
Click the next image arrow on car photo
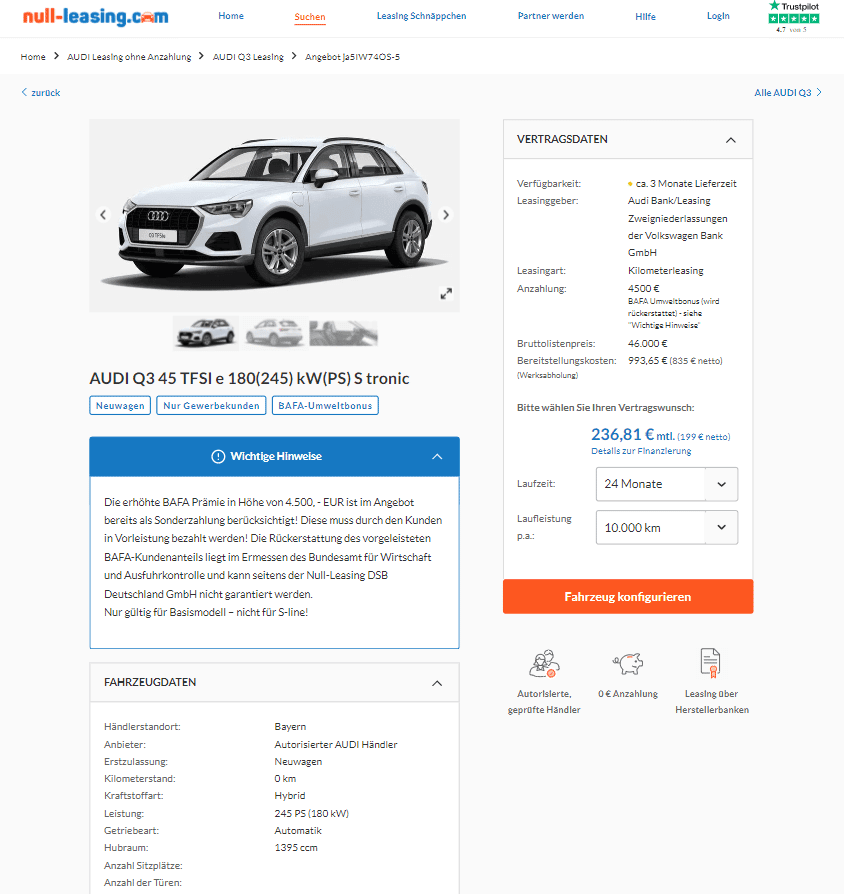click(x=446, y=215)
